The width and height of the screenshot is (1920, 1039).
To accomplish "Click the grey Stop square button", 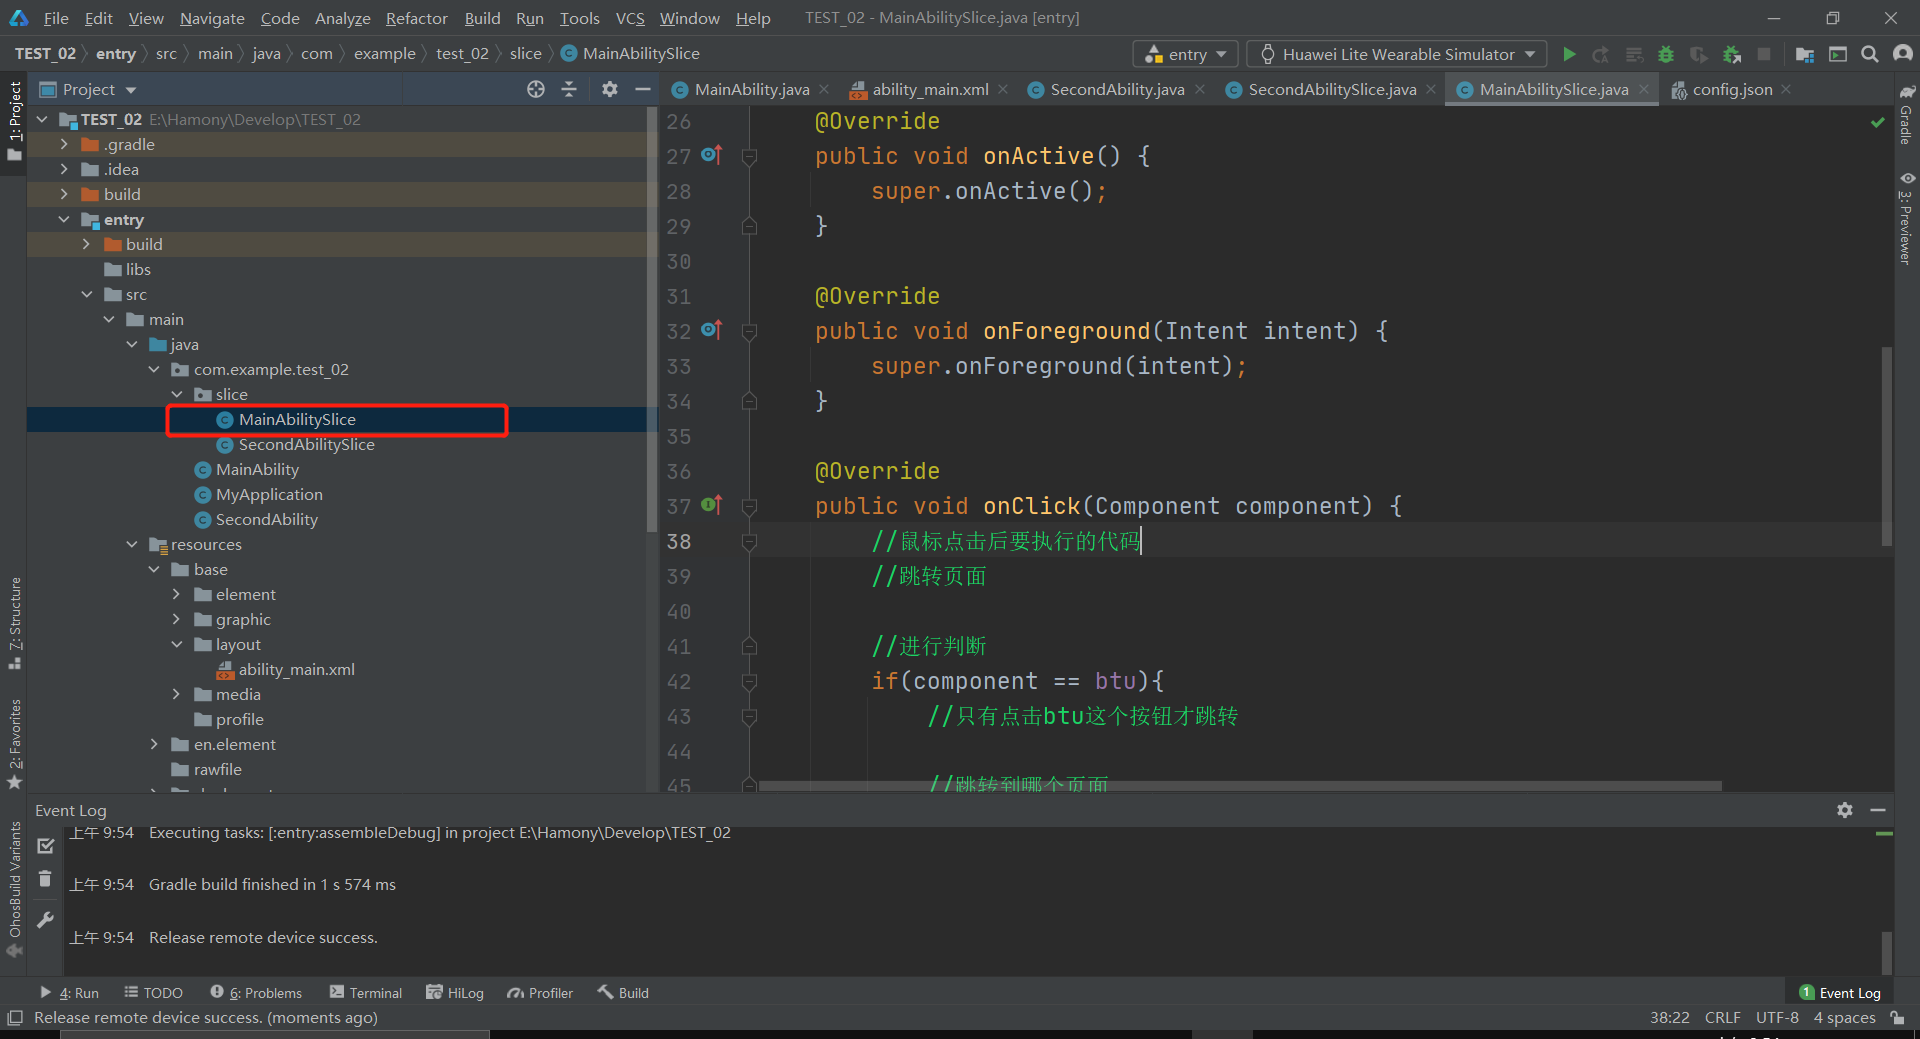I will pyautogui.click(x=1764, y=54).
